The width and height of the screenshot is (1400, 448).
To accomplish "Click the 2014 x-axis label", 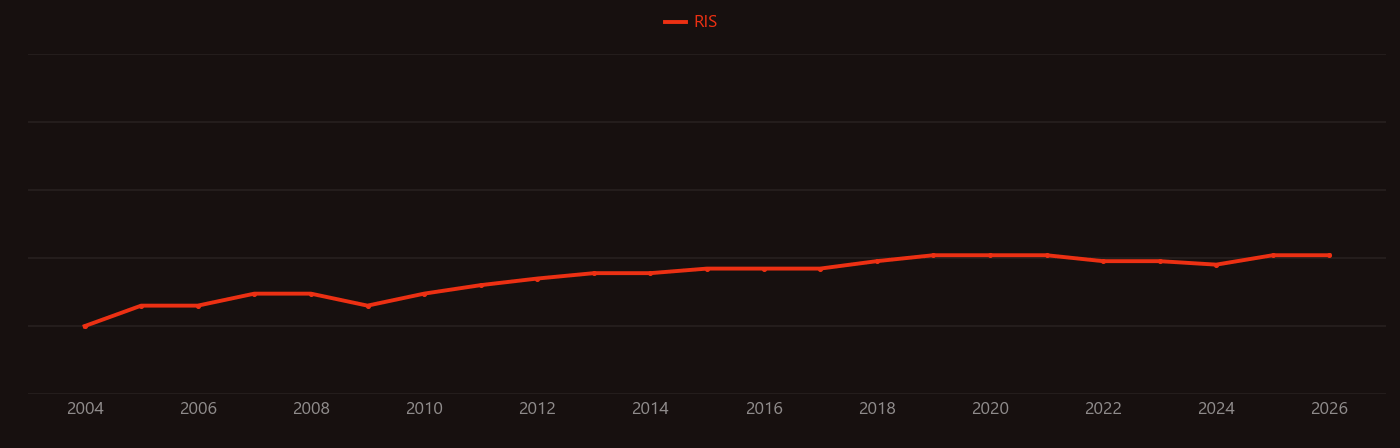I will pyautogui.click(x=651, y=409).
